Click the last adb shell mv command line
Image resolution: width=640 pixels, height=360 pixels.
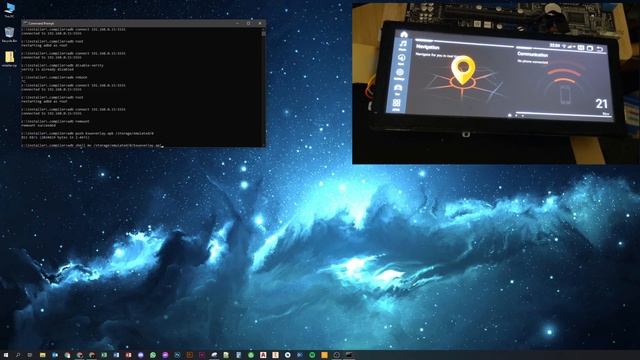coord(92,145)
